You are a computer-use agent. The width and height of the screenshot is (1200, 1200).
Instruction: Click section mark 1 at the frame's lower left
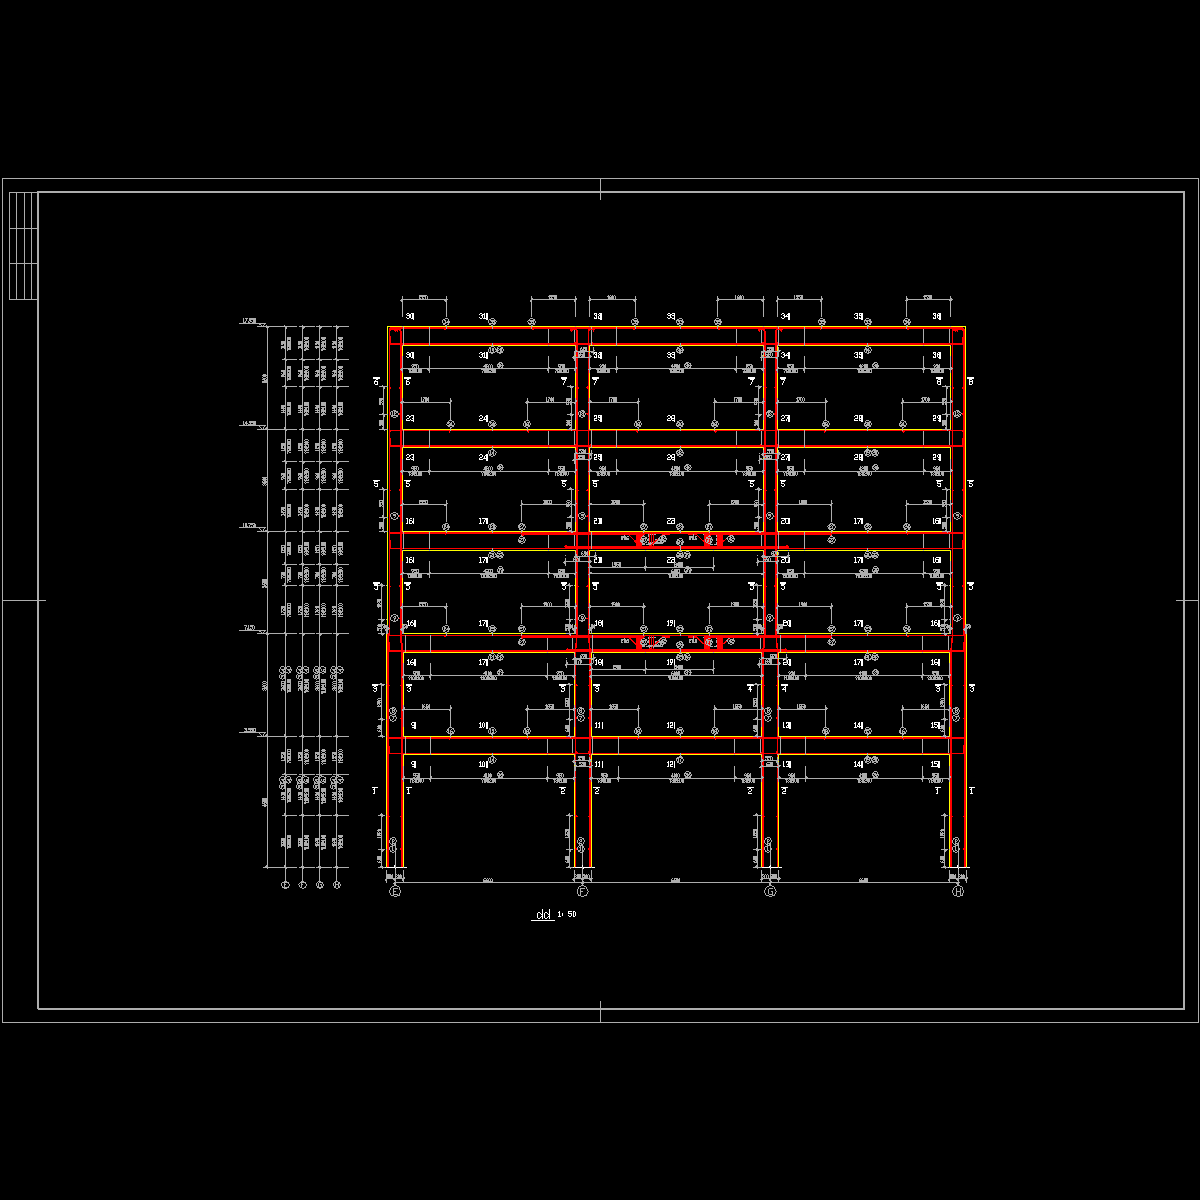376,791
